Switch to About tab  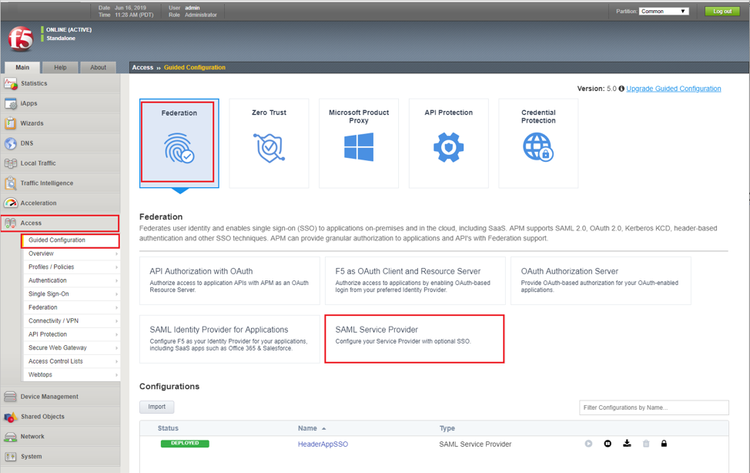click(x=98, y=67)
